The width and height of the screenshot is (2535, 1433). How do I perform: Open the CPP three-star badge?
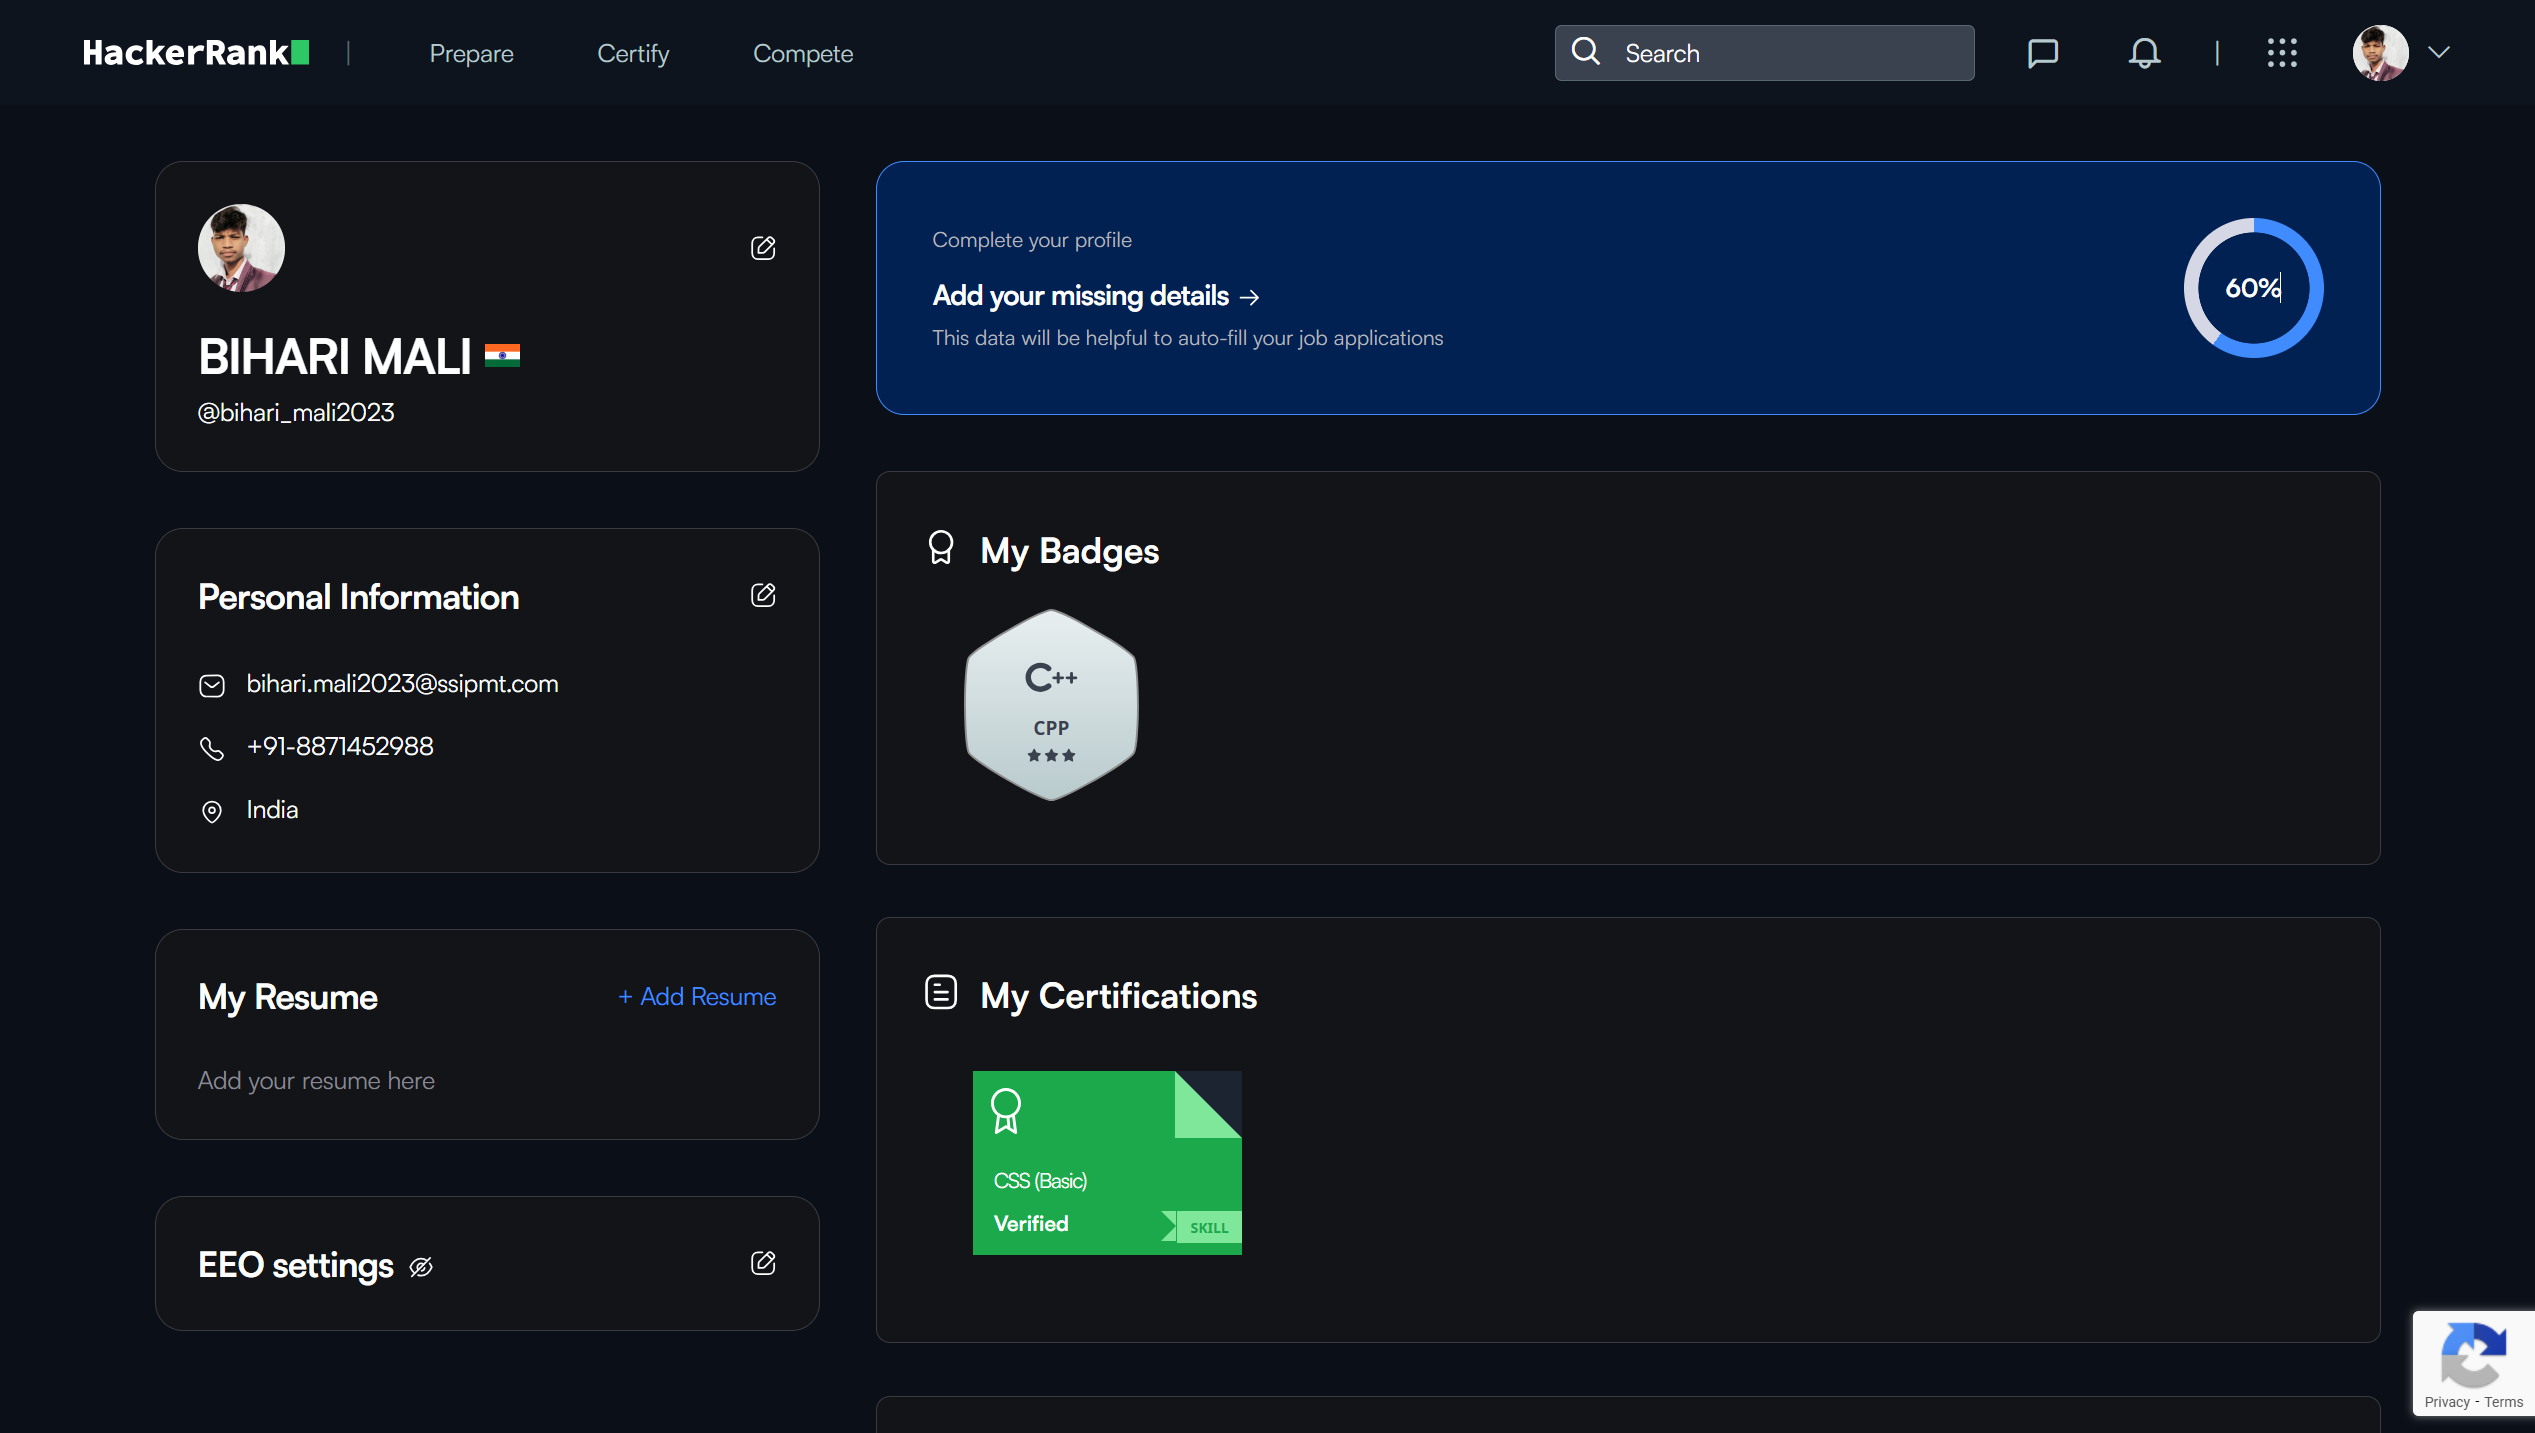click(1051, 705)
